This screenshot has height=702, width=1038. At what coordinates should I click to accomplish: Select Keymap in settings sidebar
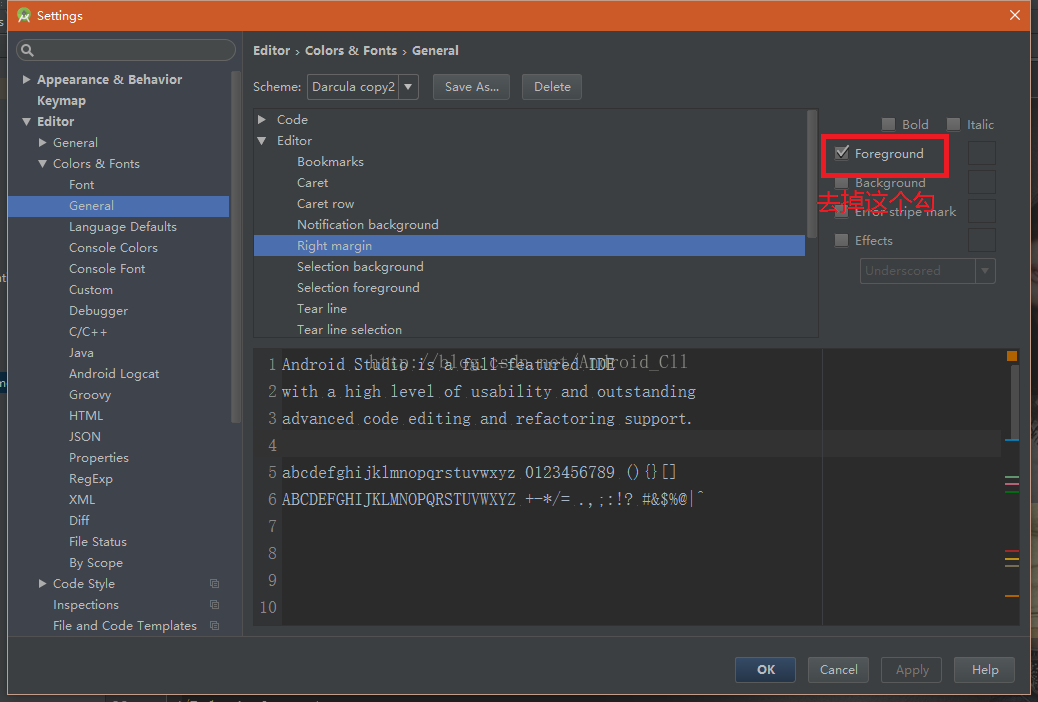coord(61,101)
